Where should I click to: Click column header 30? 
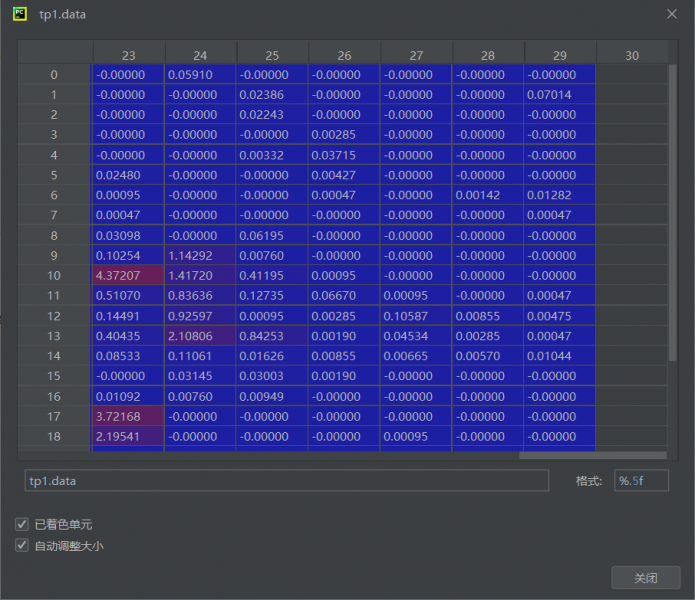(631, 56)
